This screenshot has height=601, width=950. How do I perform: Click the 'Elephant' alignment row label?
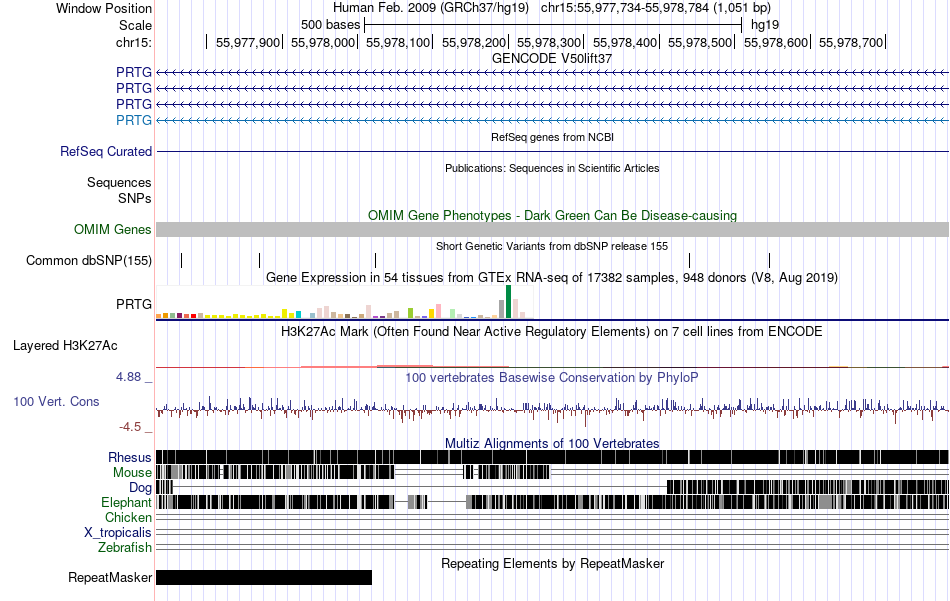[126, 503]
